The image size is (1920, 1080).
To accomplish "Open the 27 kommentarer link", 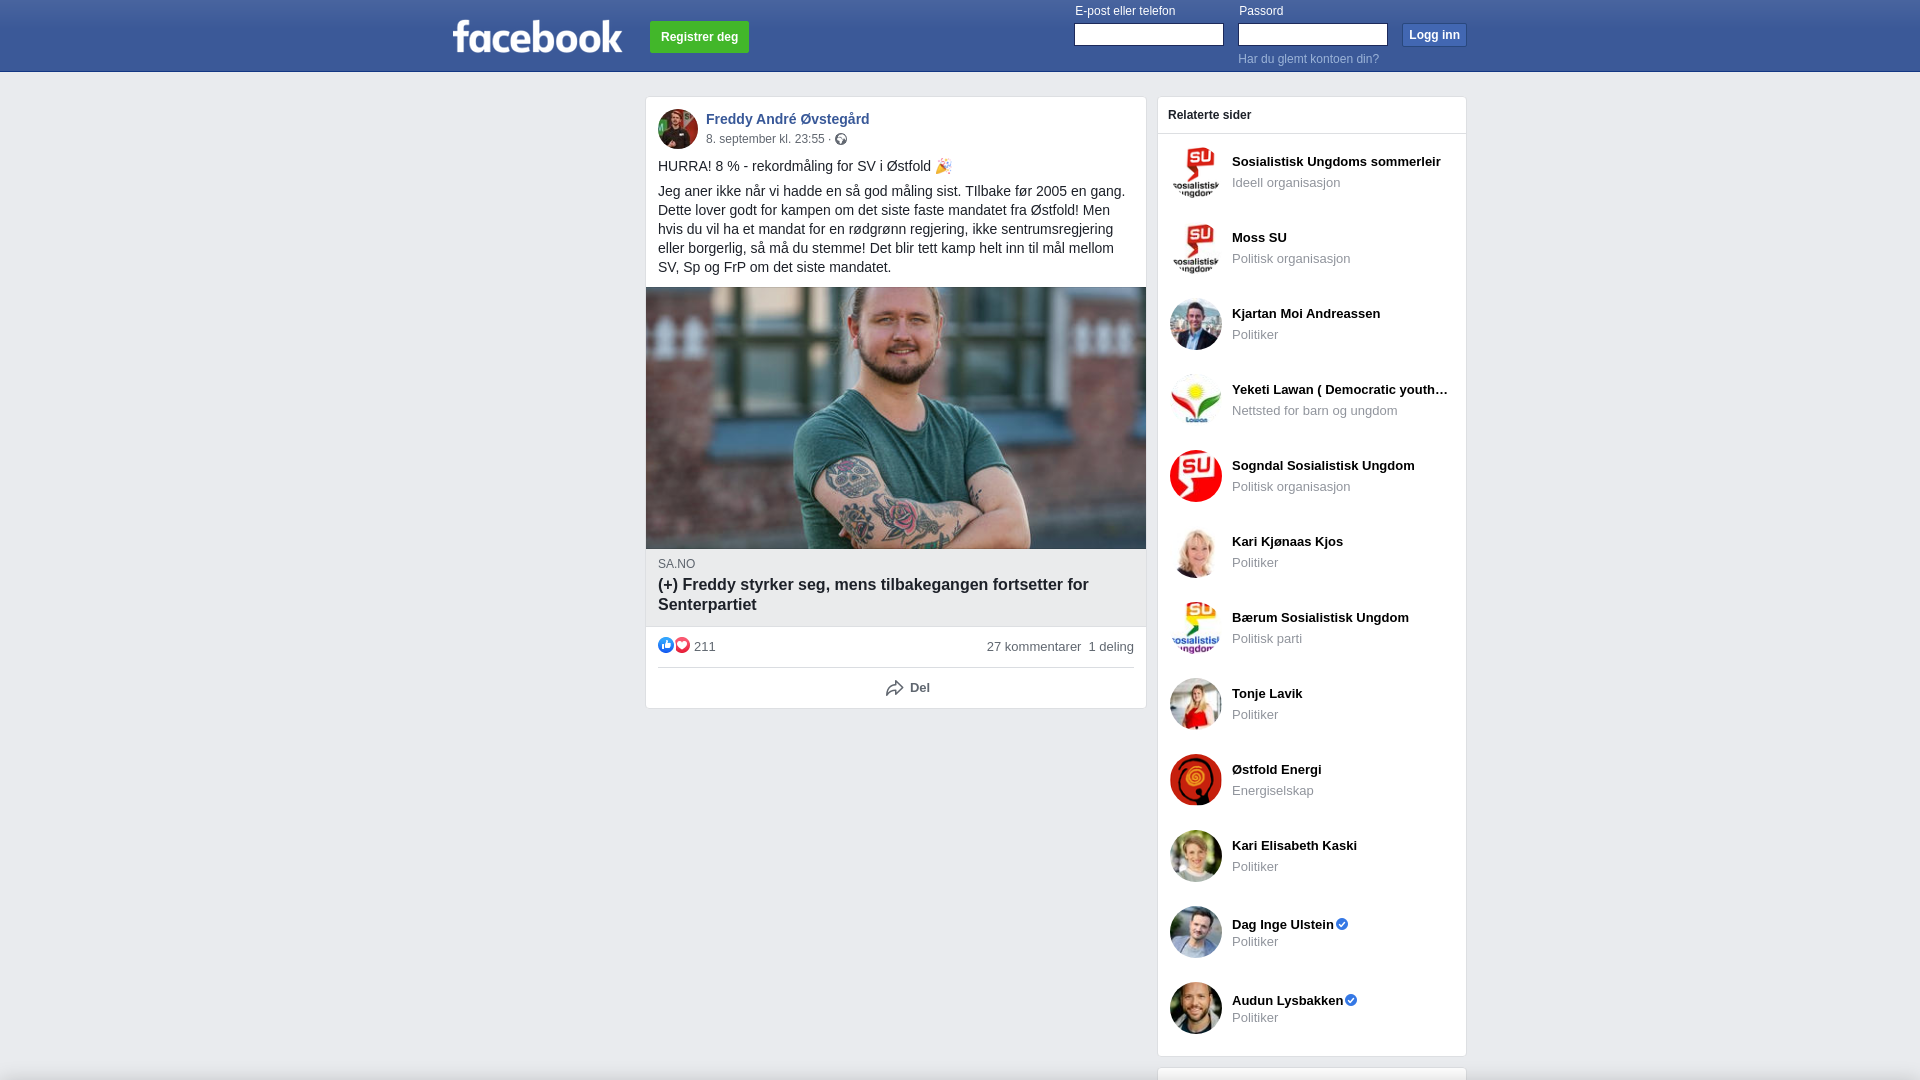I will point(1034,647).
